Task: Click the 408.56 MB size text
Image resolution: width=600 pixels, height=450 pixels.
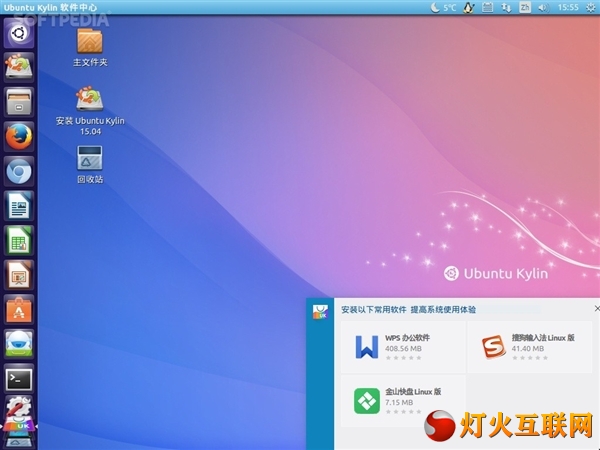Action: tap(403, 349)
